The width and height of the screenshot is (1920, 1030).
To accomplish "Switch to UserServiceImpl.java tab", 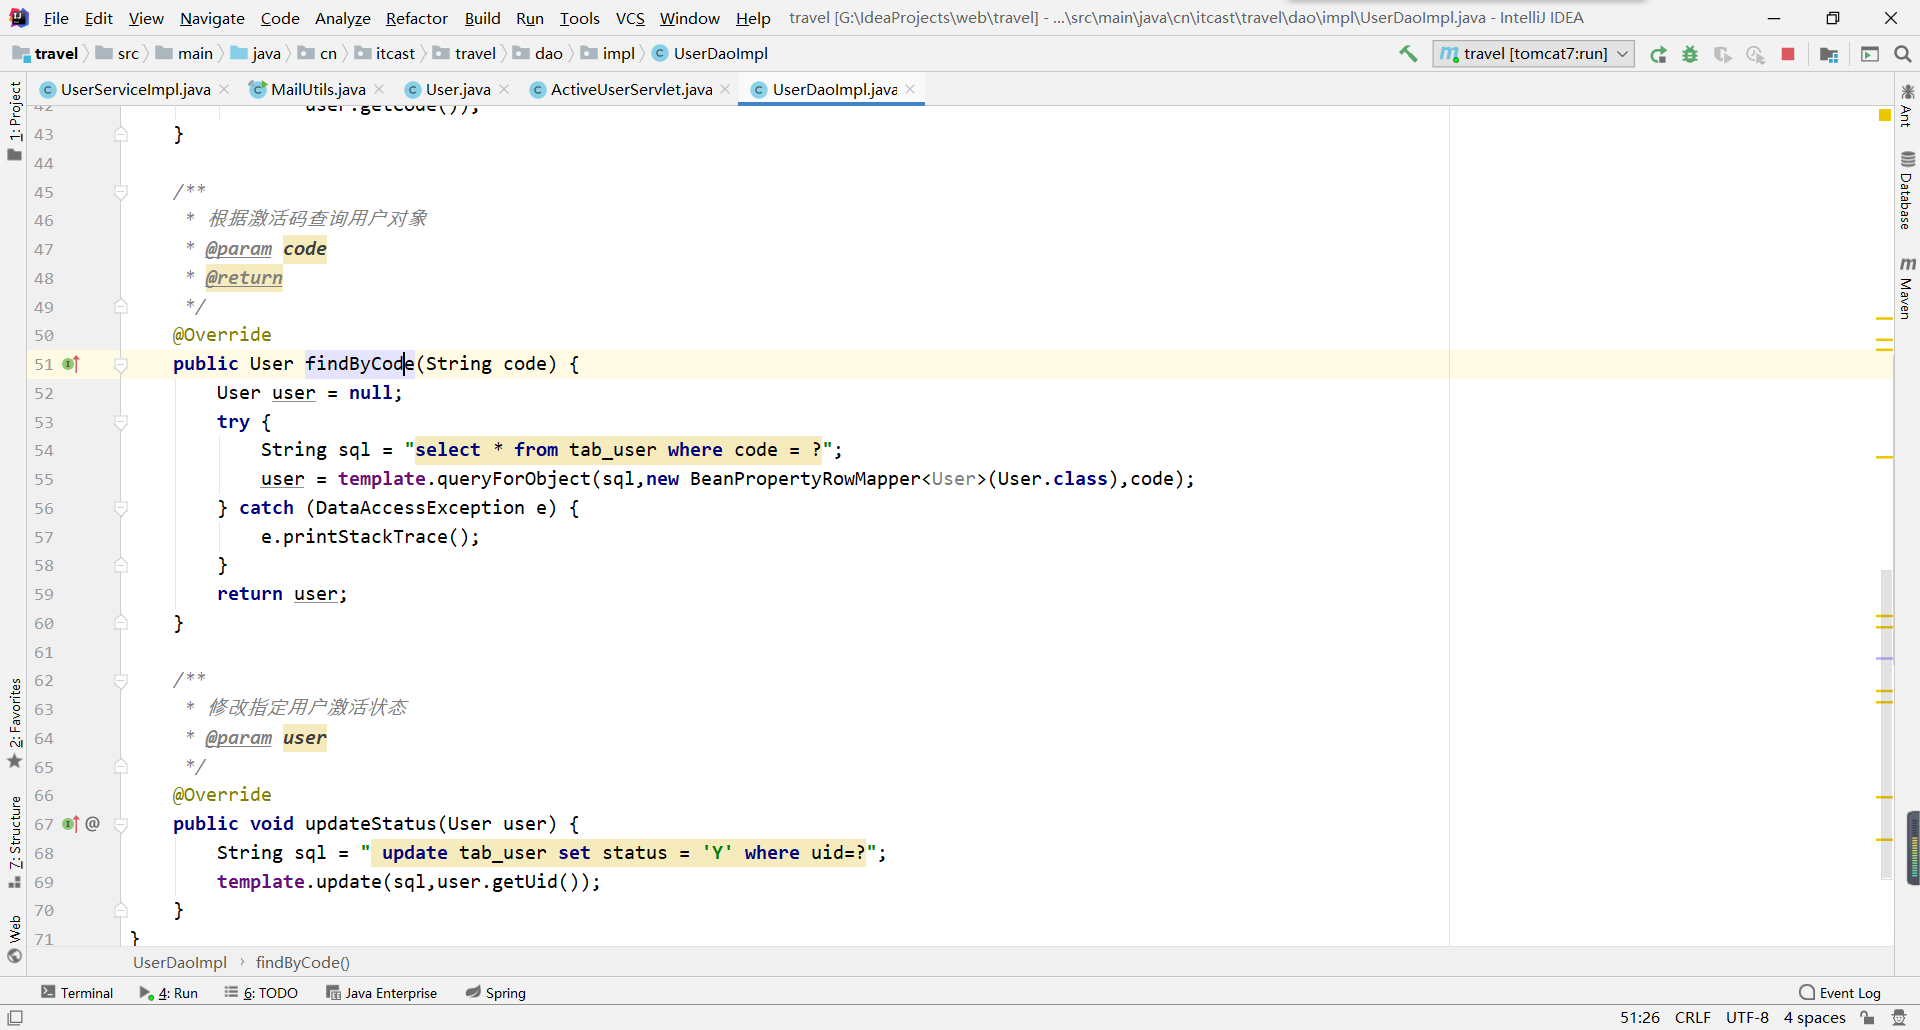I will tap(135, 89).
